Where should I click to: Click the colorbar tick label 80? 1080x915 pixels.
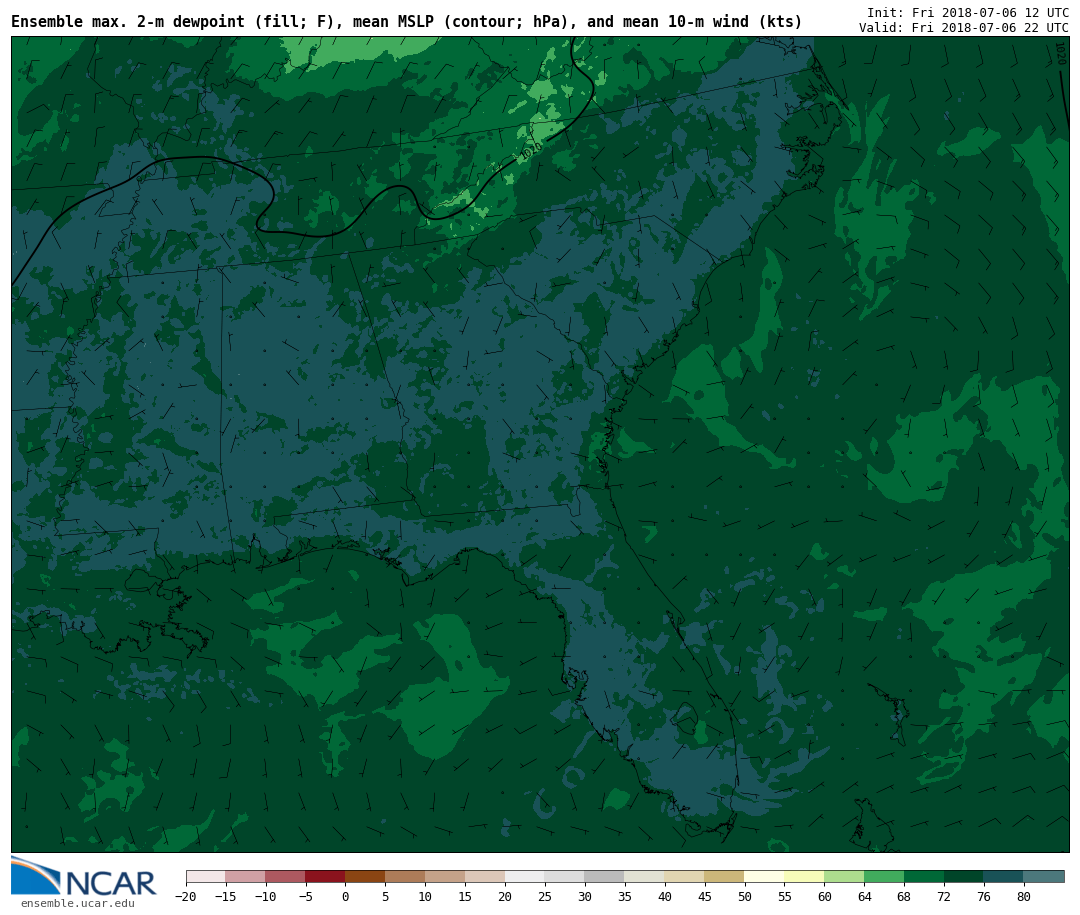1024,896
